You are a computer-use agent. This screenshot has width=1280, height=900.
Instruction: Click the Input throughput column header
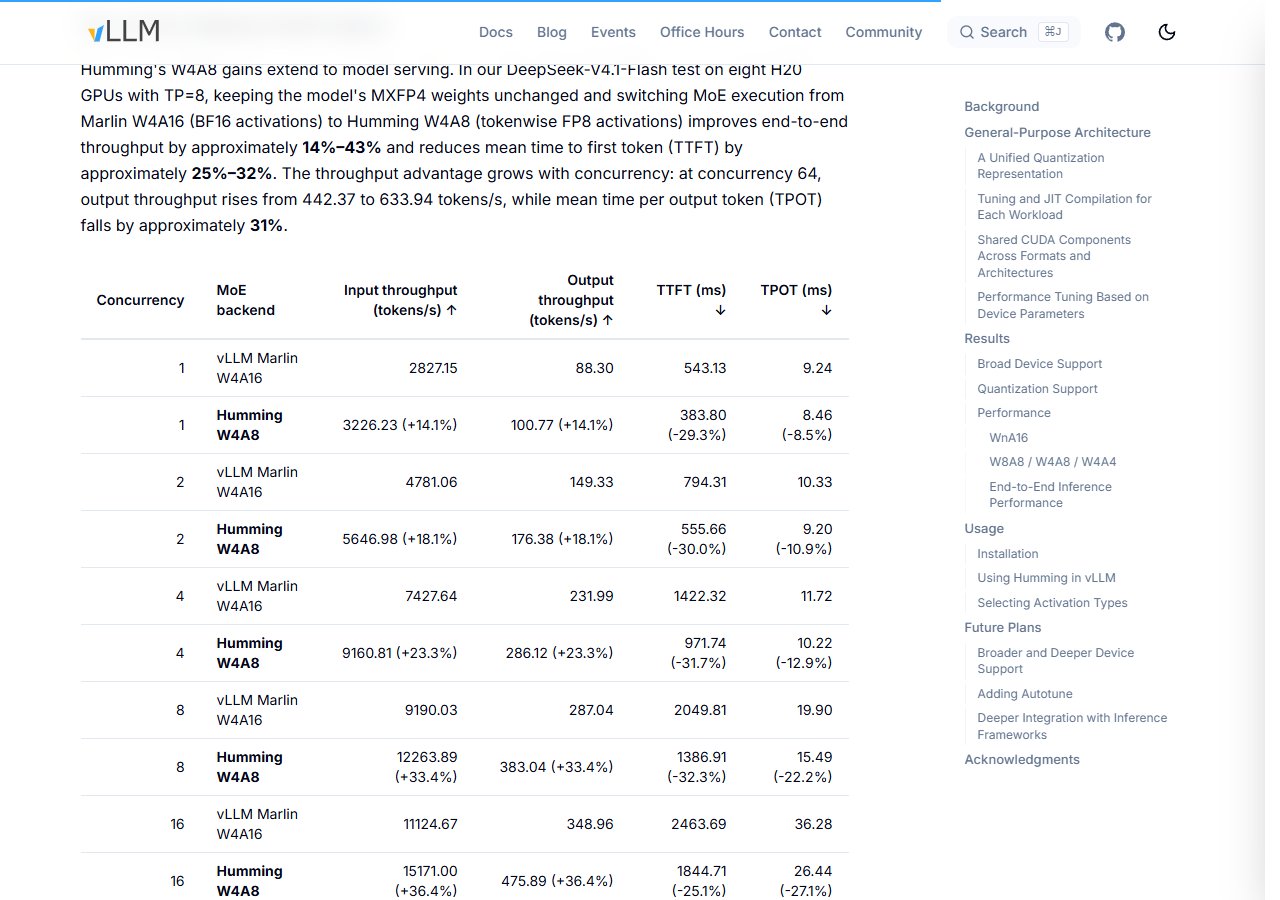point(400,300)
